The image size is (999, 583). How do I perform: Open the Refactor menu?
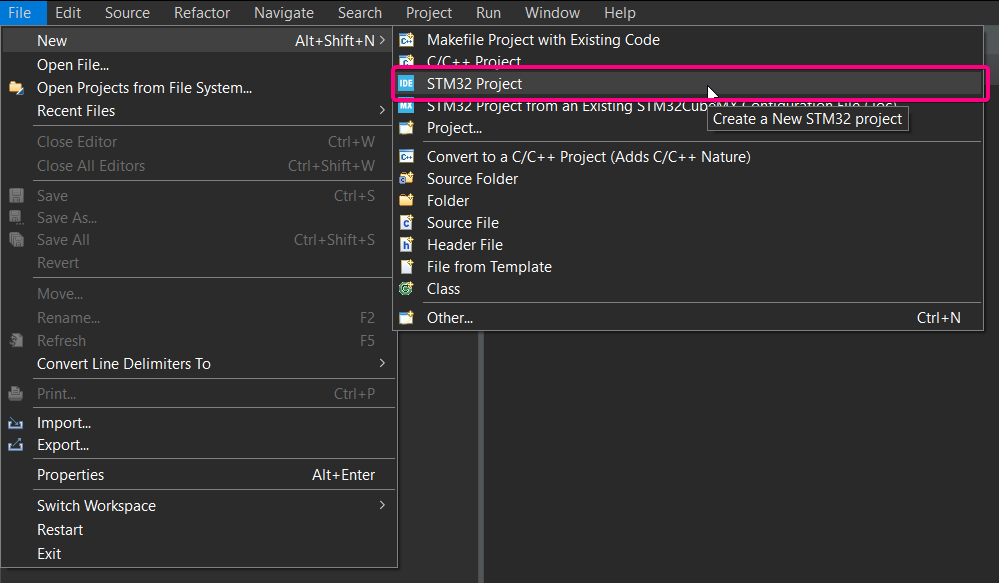202,13
